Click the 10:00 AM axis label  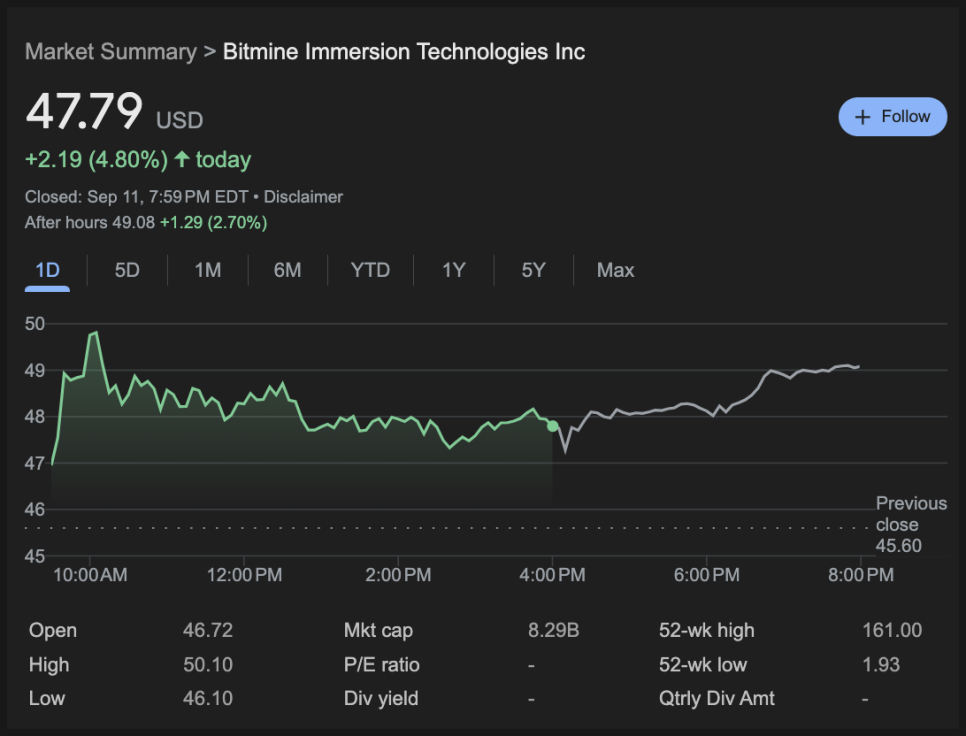click(x=91, y=575)
